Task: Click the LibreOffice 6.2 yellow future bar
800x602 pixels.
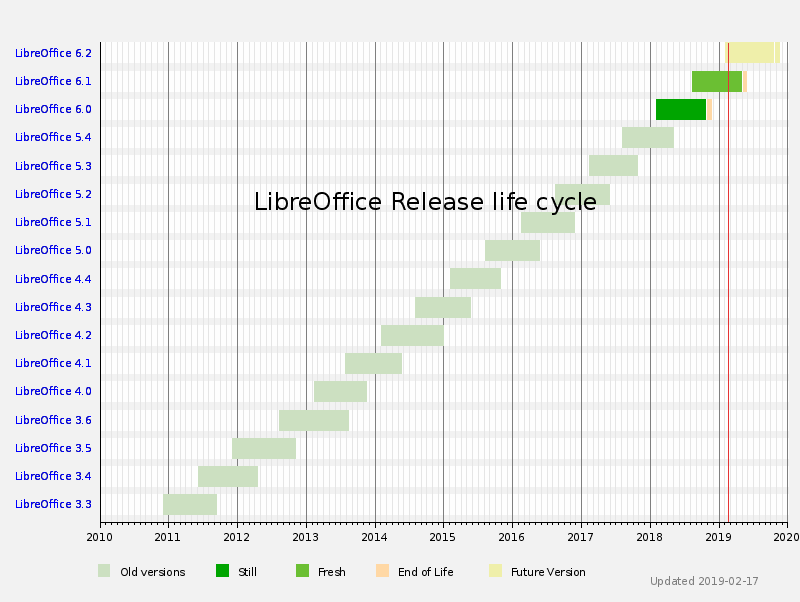Action: coord(752,53)
